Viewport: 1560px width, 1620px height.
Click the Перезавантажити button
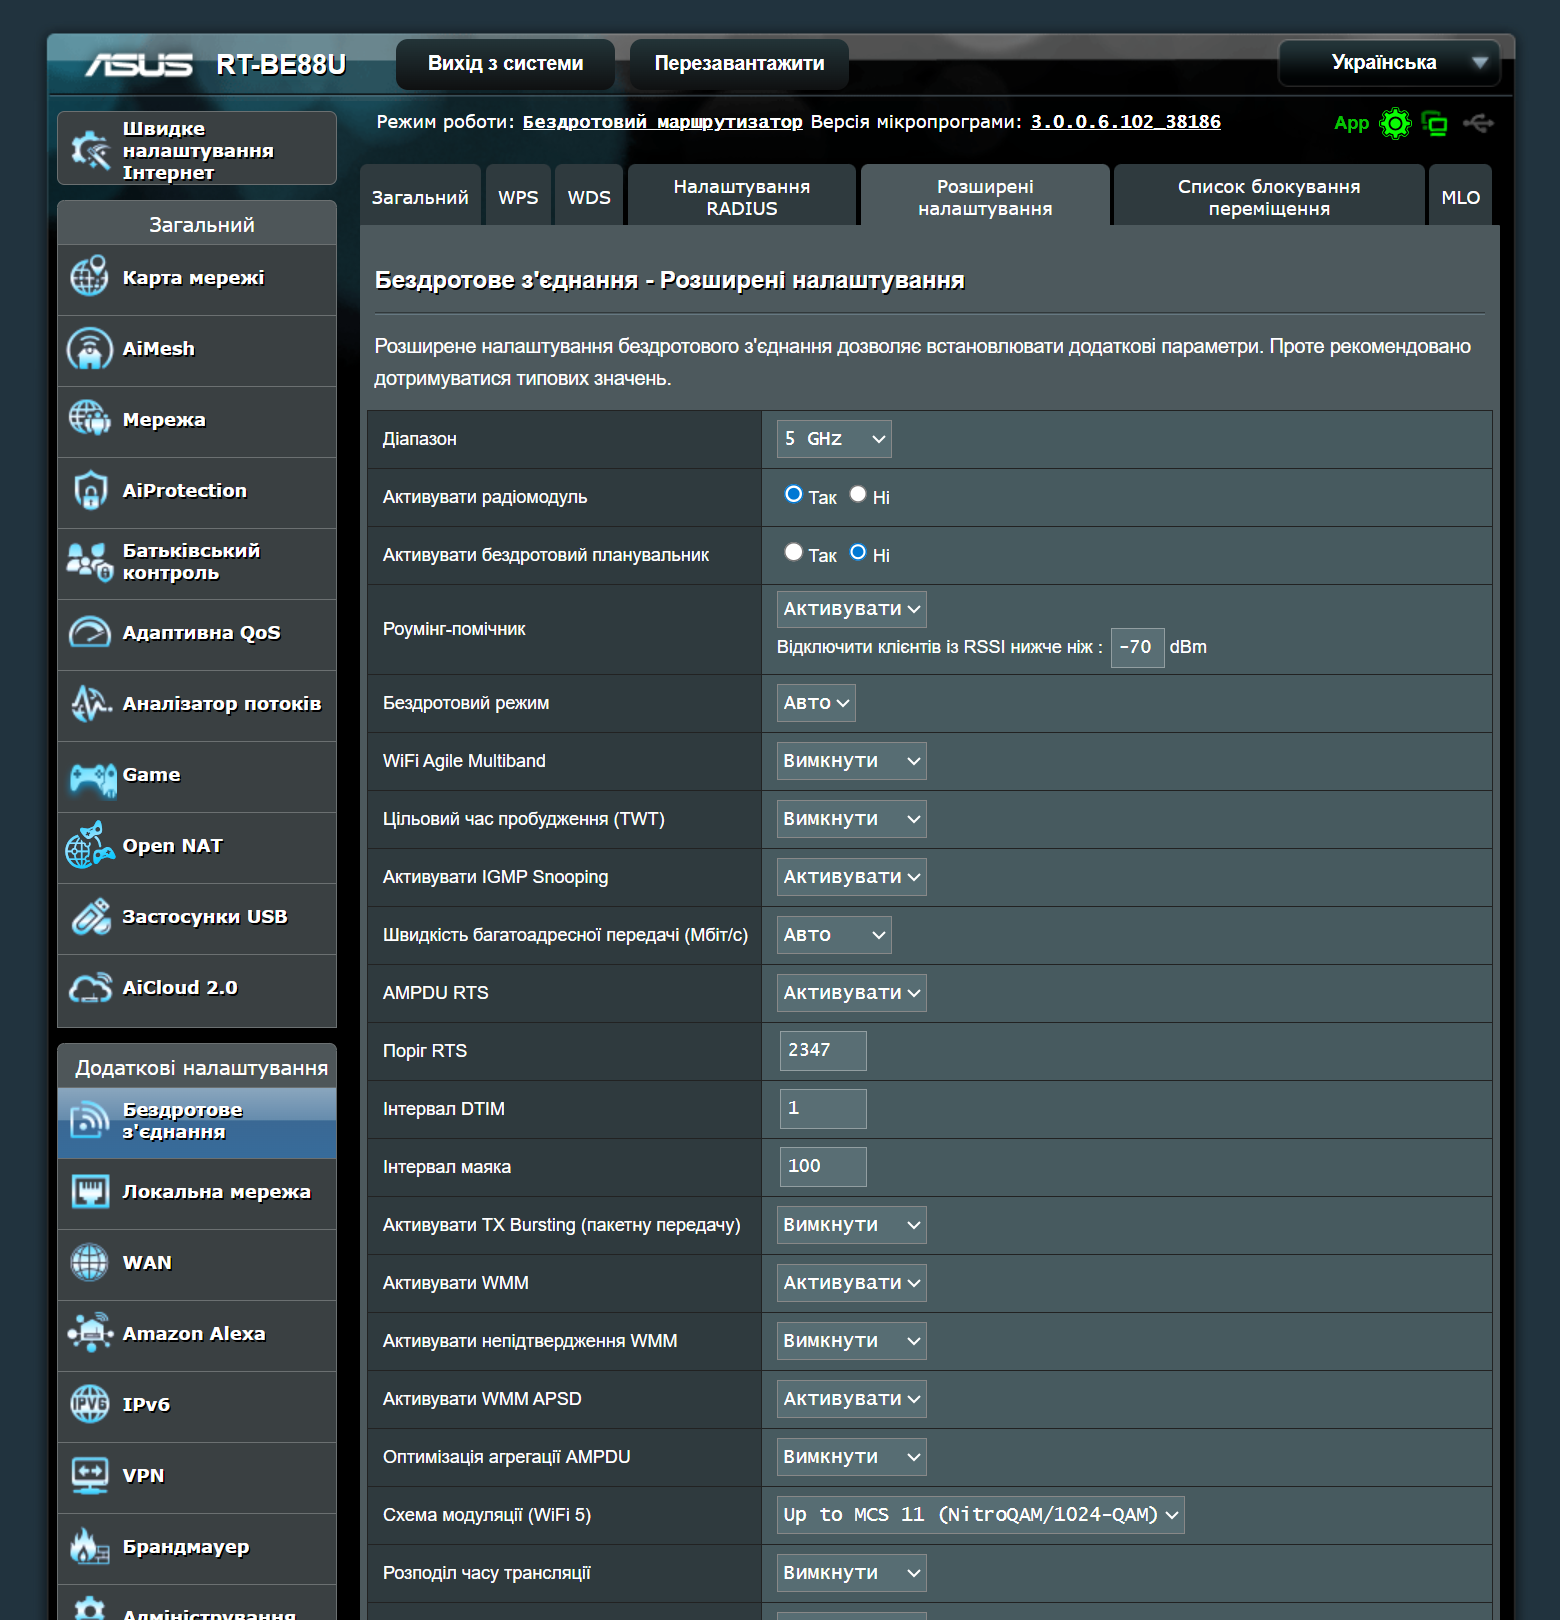pos(739,64)
